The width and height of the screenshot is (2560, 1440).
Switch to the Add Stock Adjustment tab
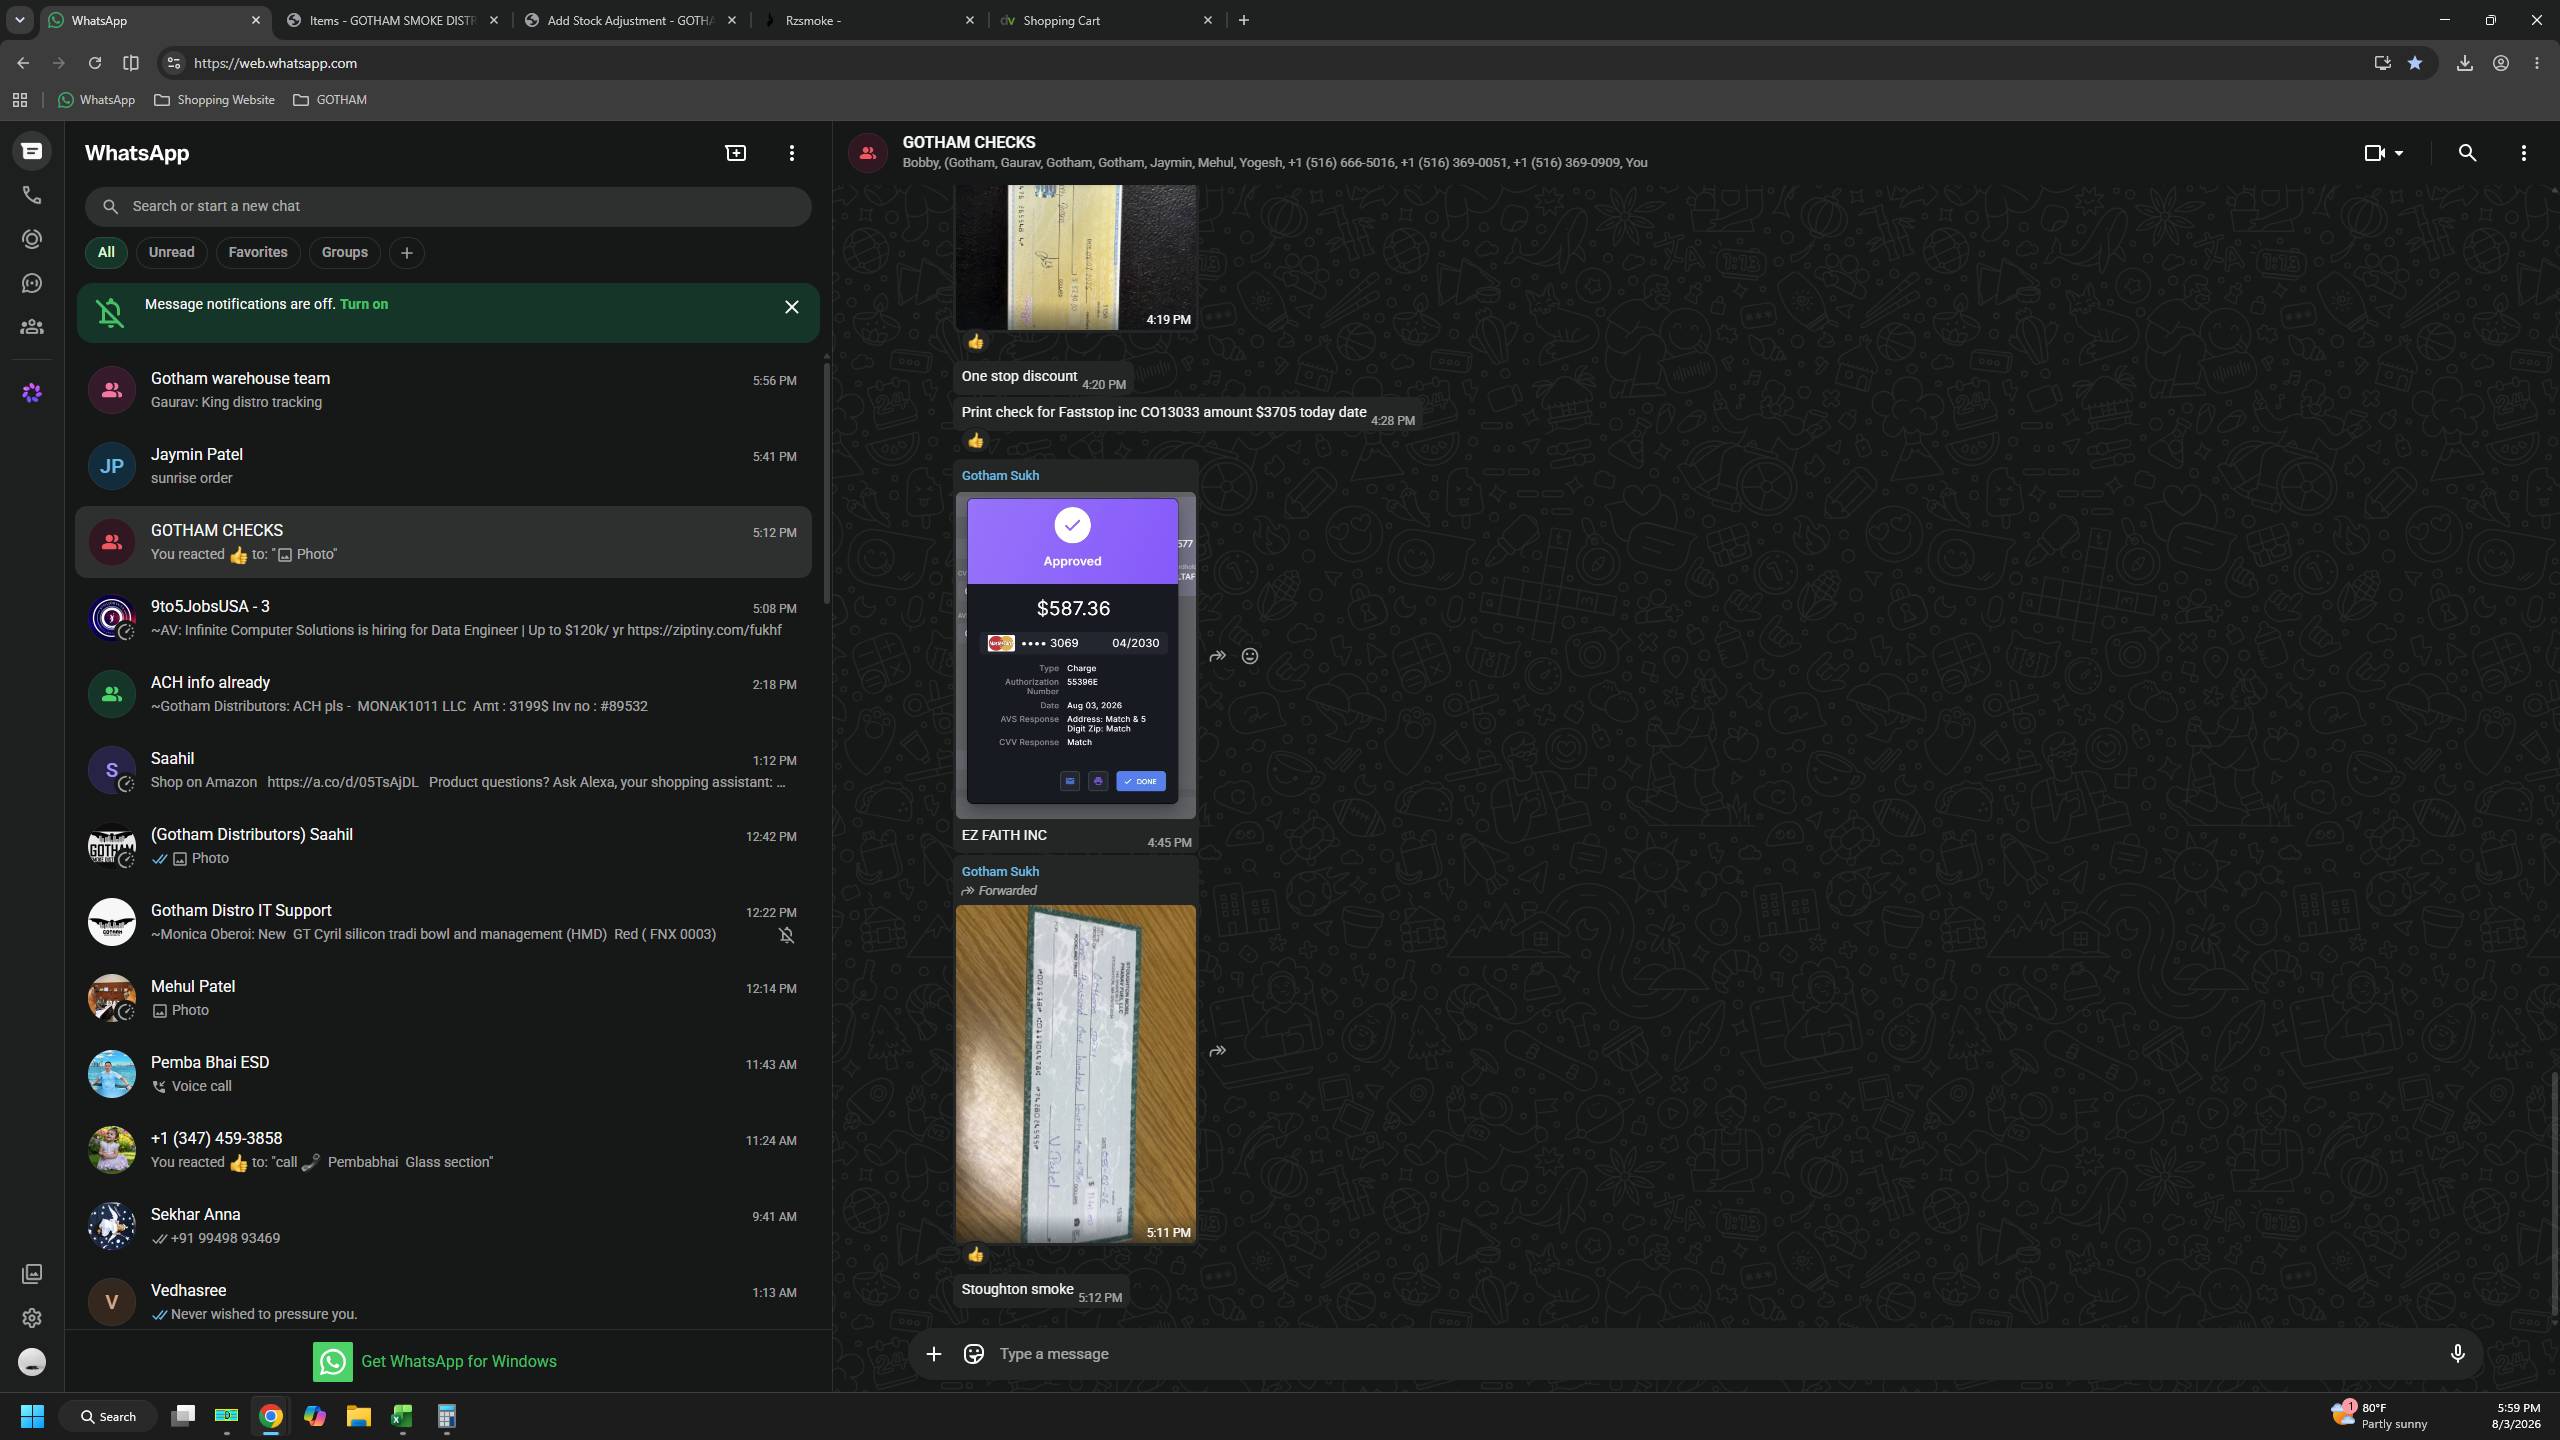point(632,20)
